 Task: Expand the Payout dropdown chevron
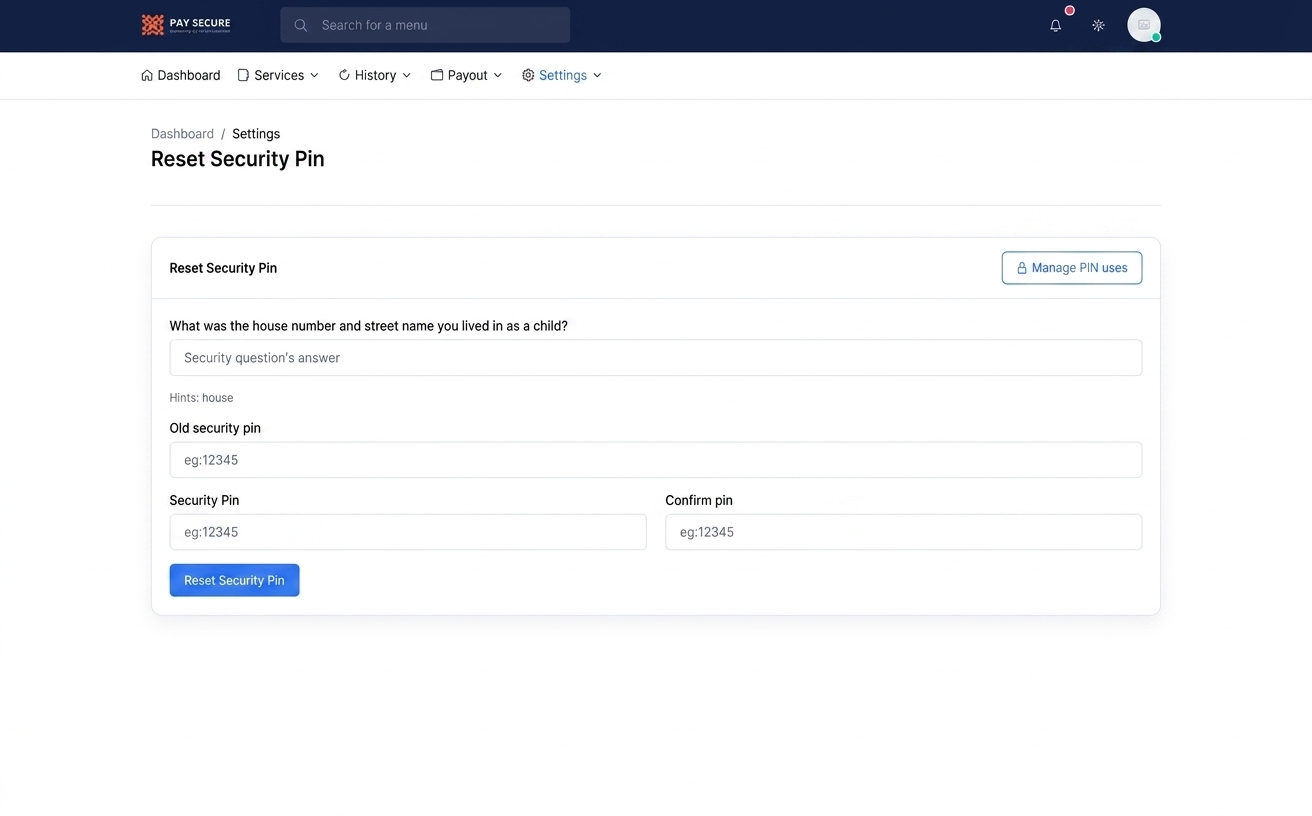[498, 75]
